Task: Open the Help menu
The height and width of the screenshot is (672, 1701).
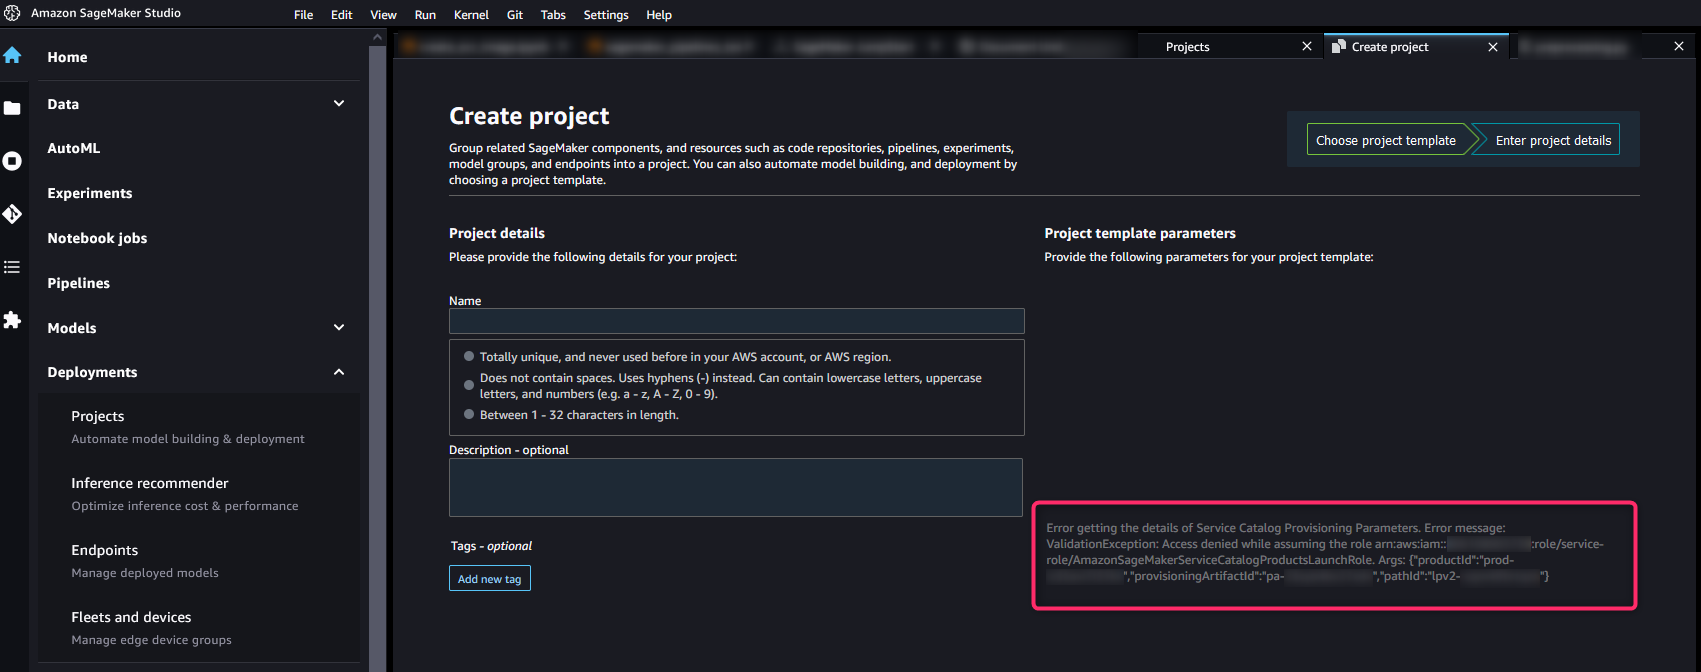Action: (659, 15)
